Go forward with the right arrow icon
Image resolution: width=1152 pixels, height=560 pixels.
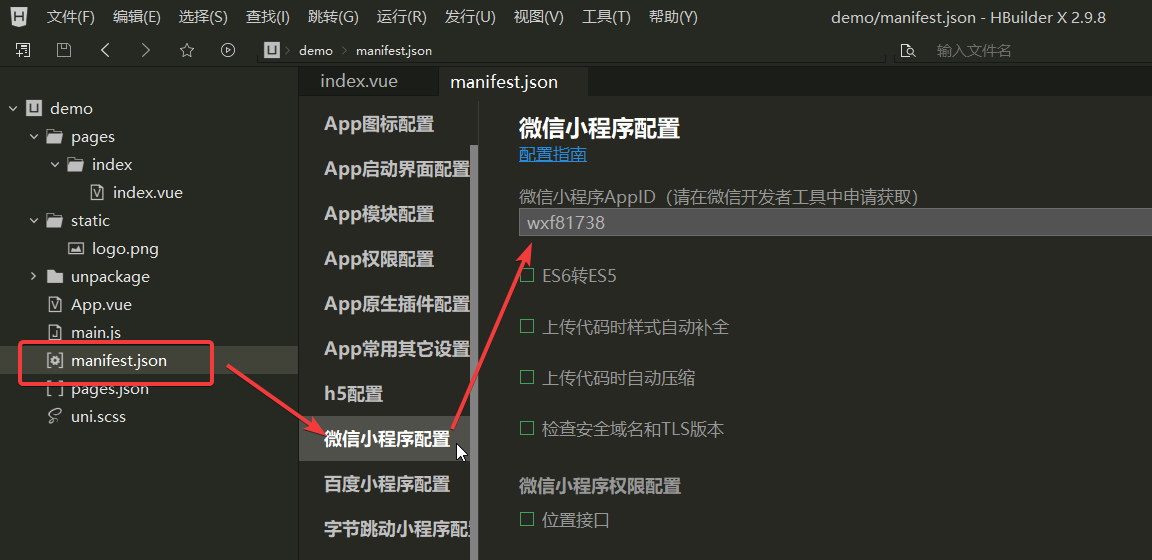click(145, 50)
